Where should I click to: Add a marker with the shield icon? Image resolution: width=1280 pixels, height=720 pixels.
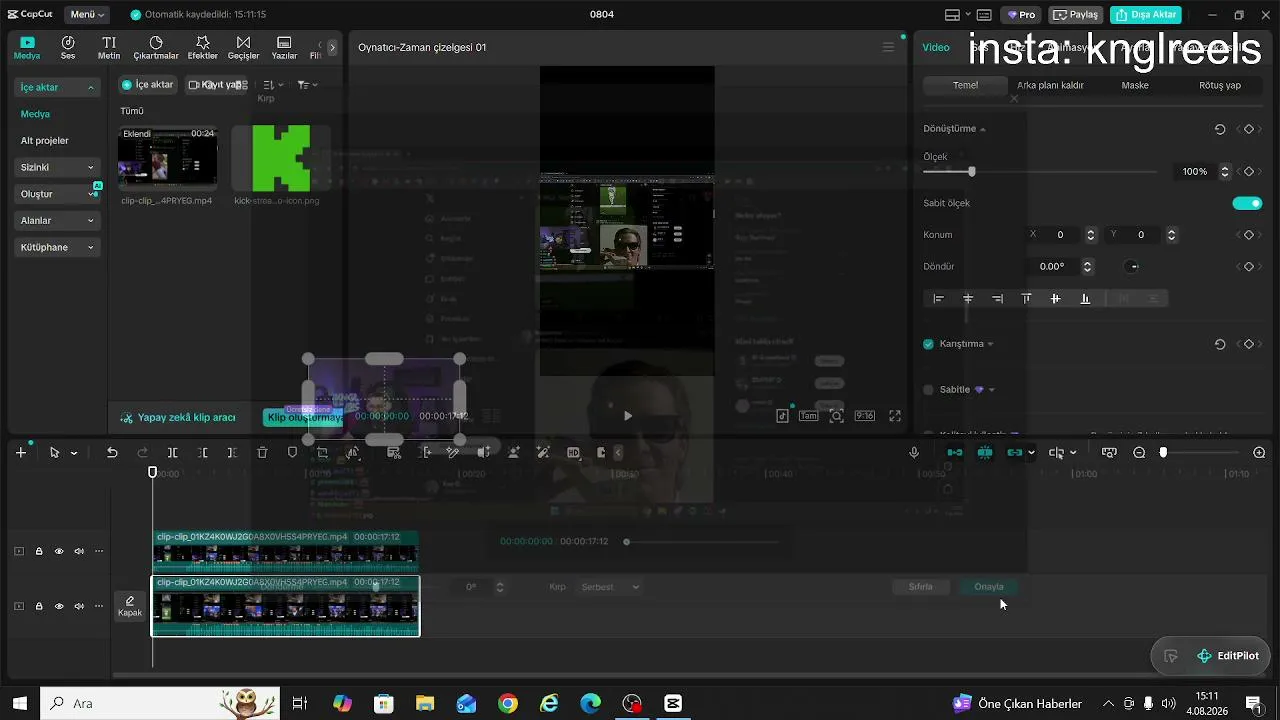(292, 453)
